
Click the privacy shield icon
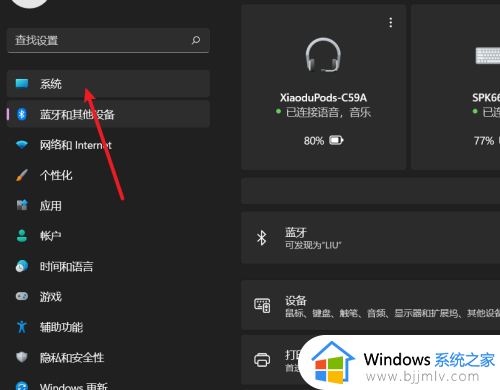pyautogui.click(x=22, y=357)
